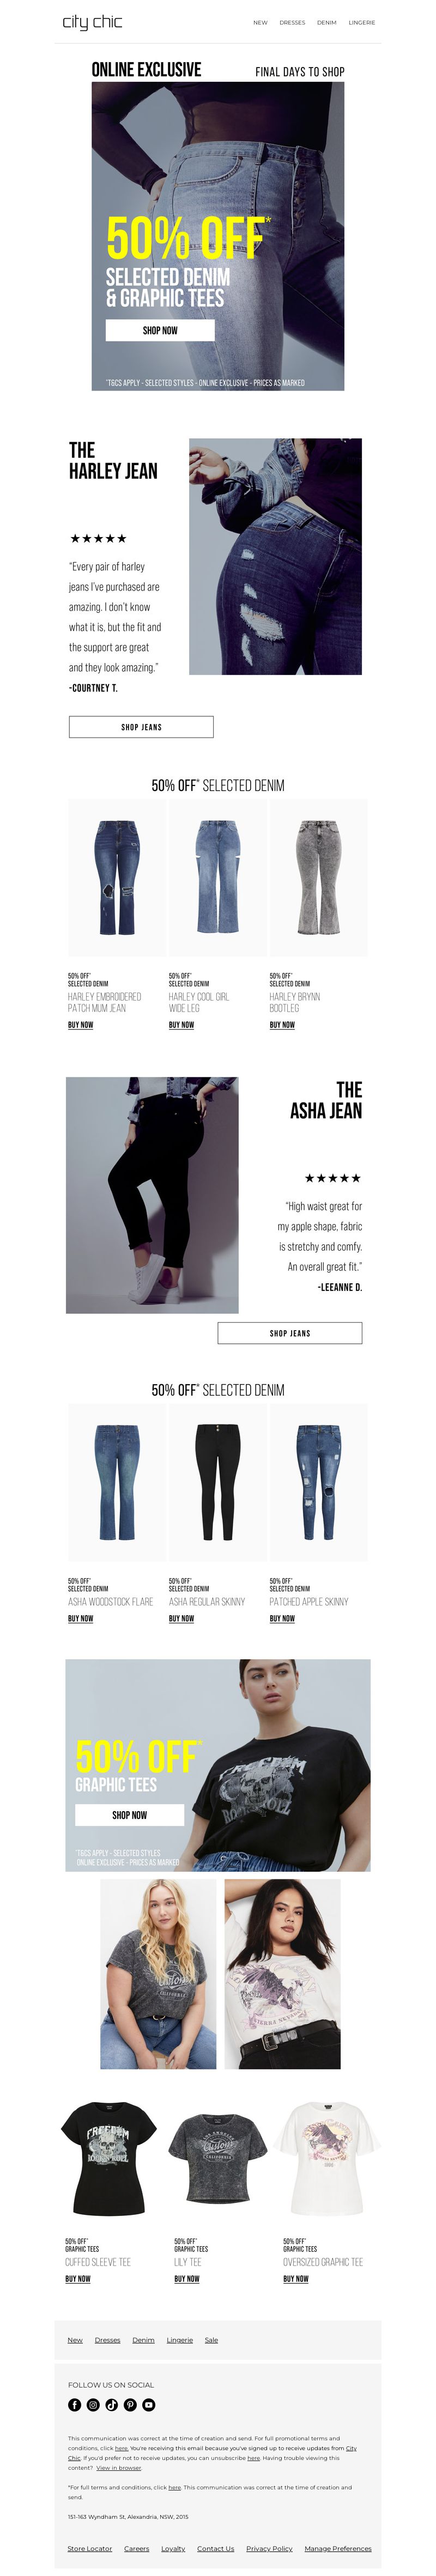Click the City Chic logo
This screenshot has width=436, height=2576.
tap(92, 22)
